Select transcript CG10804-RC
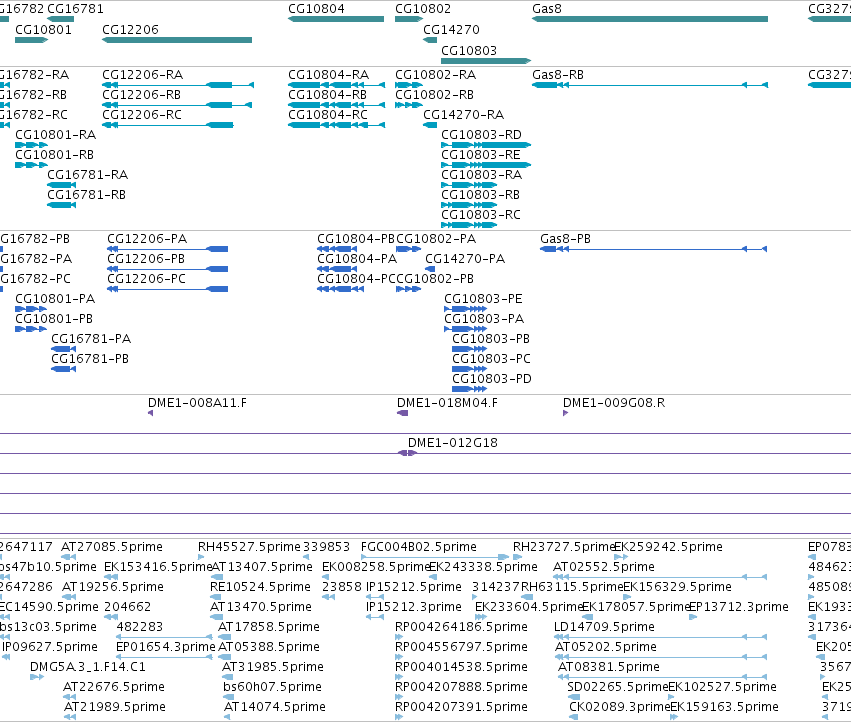The image size is (851, 722). [336, 125]
